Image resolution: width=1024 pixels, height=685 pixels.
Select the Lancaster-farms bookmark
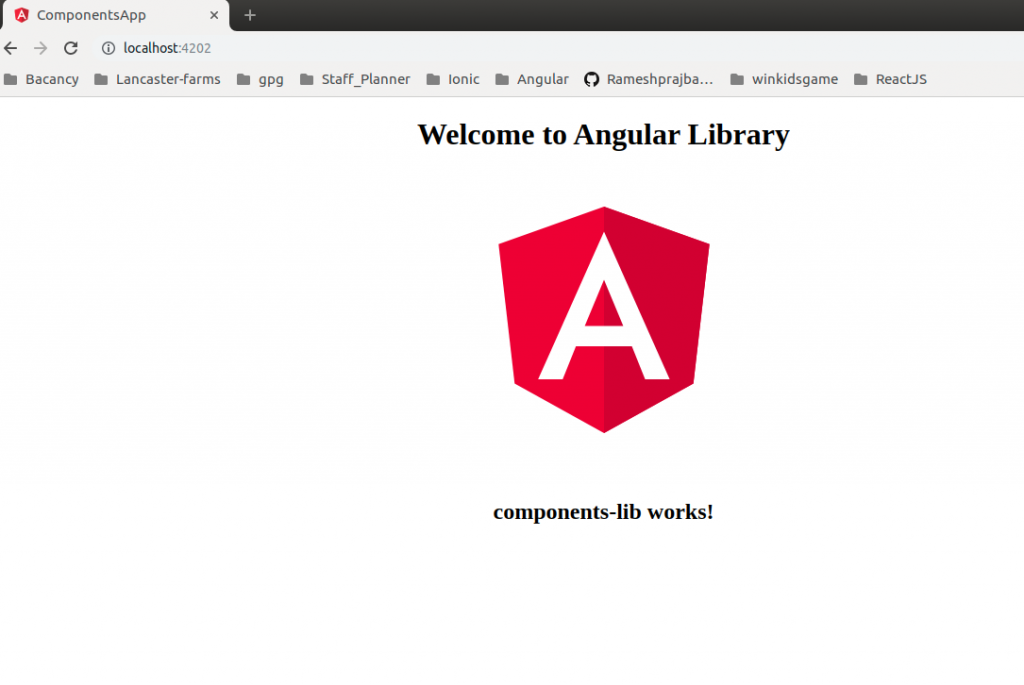169,79
